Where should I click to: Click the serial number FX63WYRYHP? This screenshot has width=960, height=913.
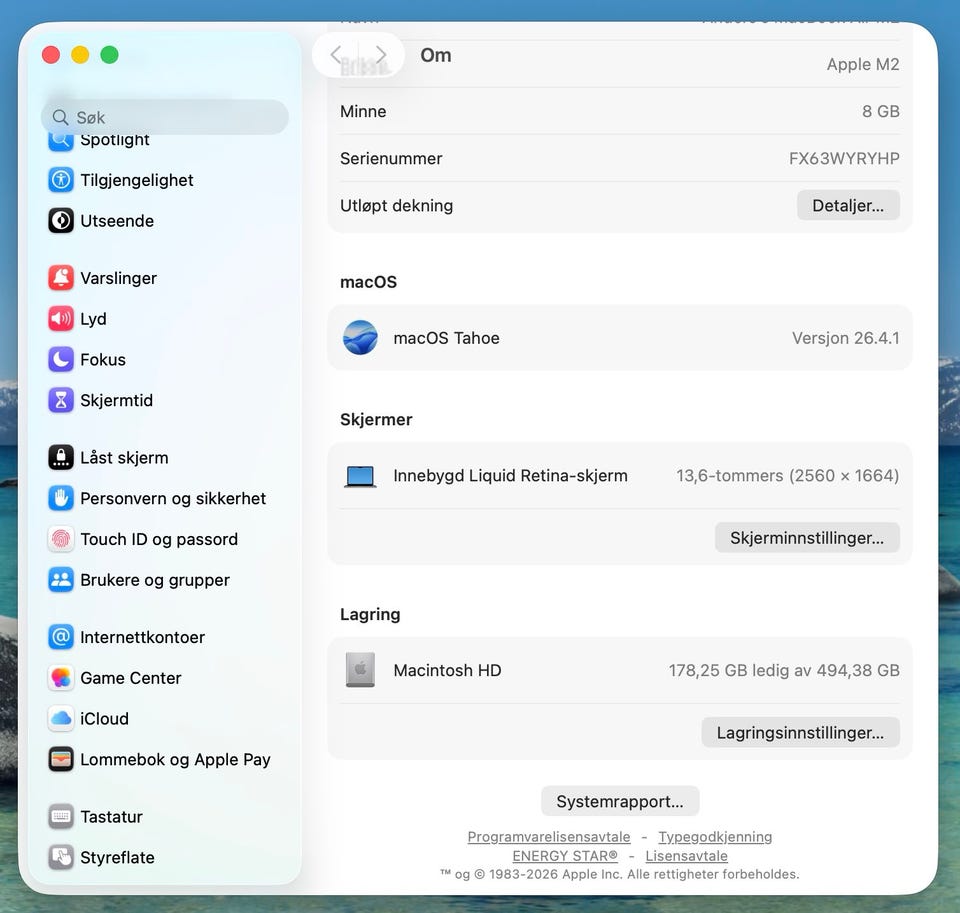coord(844,159)
